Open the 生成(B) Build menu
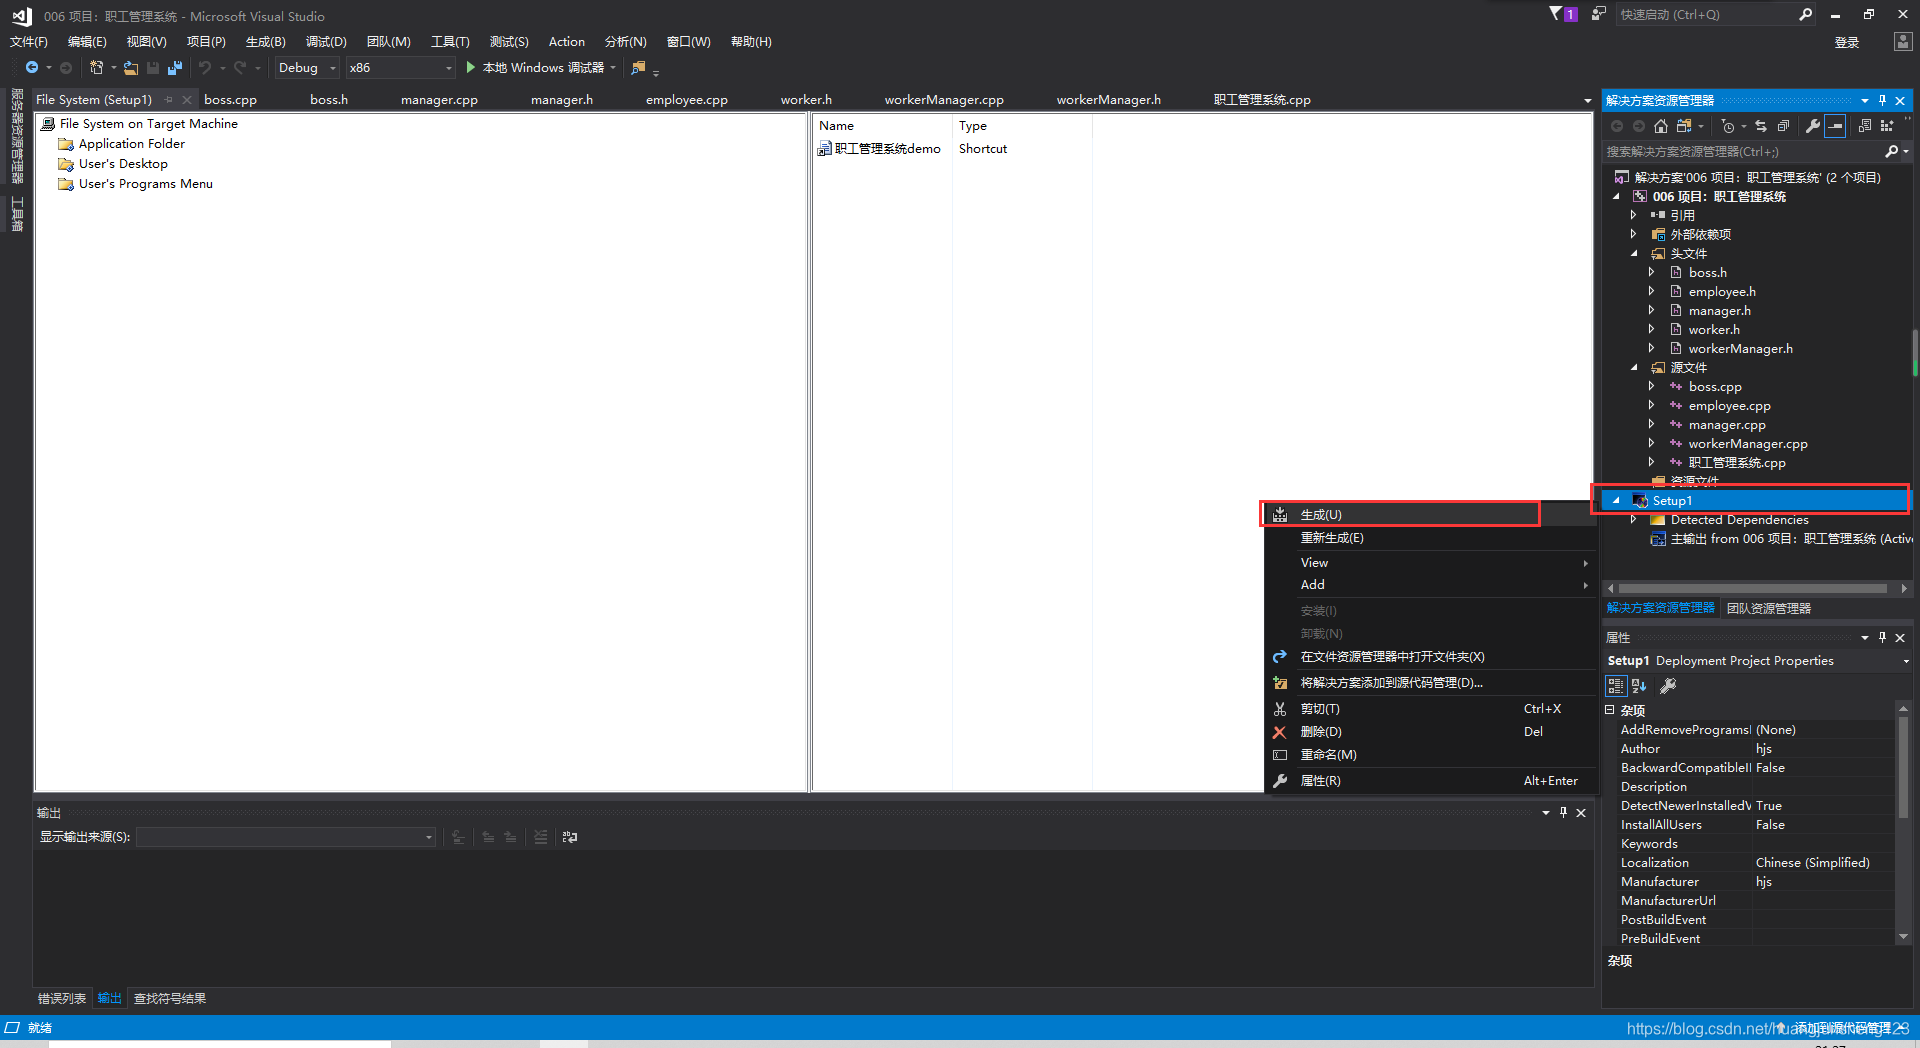Image resolution: width=1920 pixels, height=1048 pixels. tap(266, 42)
